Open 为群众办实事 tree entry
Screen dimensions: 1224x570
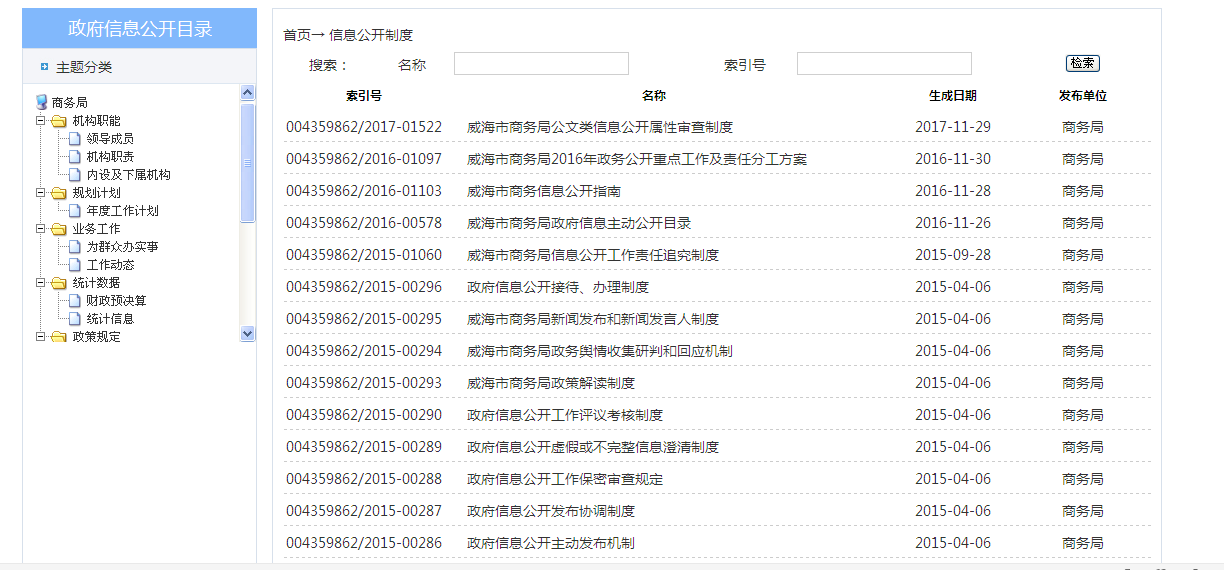(x=122, y=247)
